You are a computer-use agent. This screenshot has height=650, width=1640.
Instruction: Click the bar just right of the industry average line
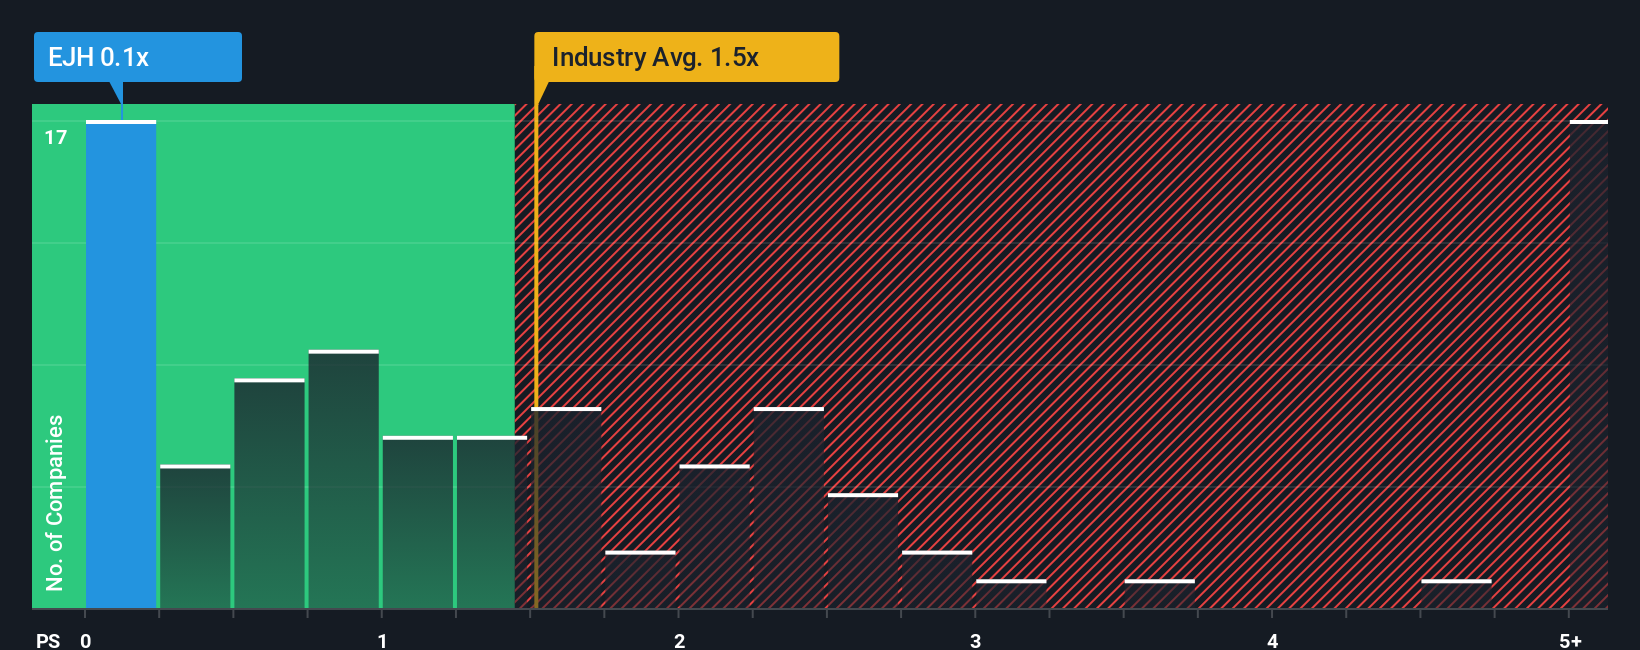tap(566, 508)
